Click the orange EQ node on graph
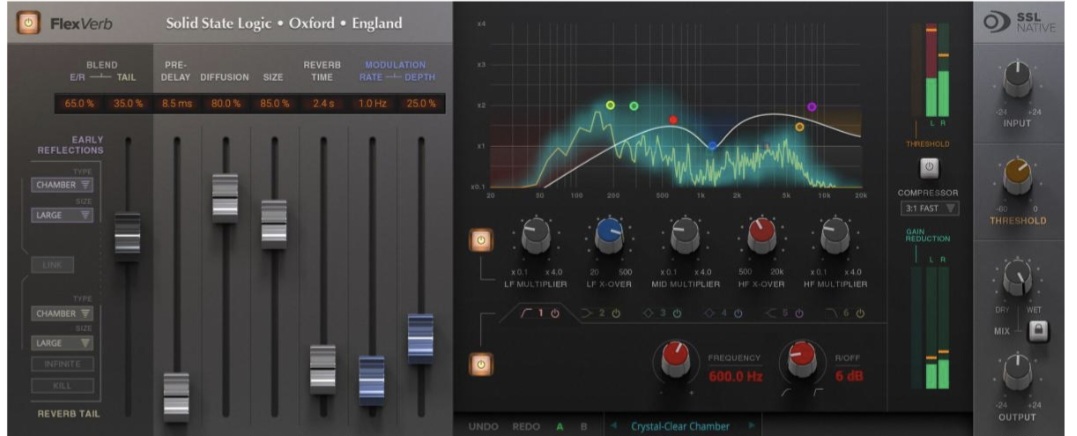Screen dimensions: 1077x436 [x=800, y=127]
